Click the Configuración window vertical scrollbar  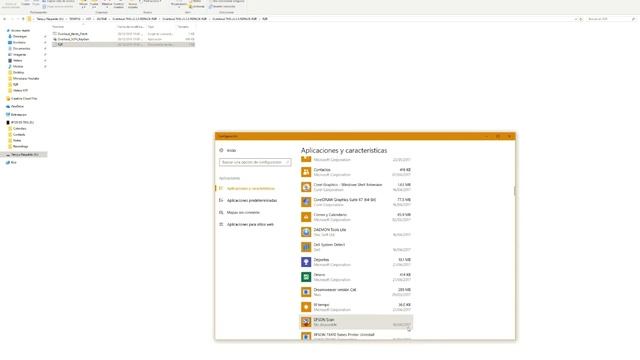click(x=514, y=190)
